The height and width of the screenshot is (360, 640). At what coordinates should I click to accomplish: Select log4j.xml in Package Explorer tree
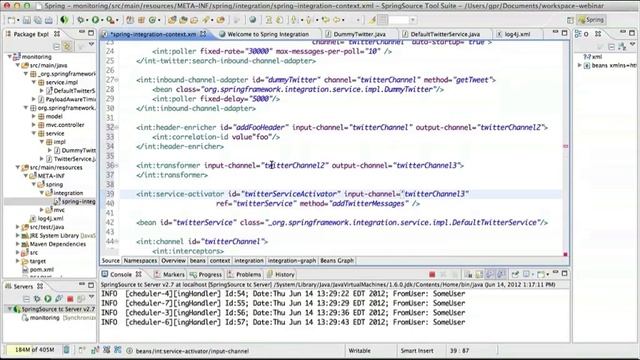pos(50,218)
